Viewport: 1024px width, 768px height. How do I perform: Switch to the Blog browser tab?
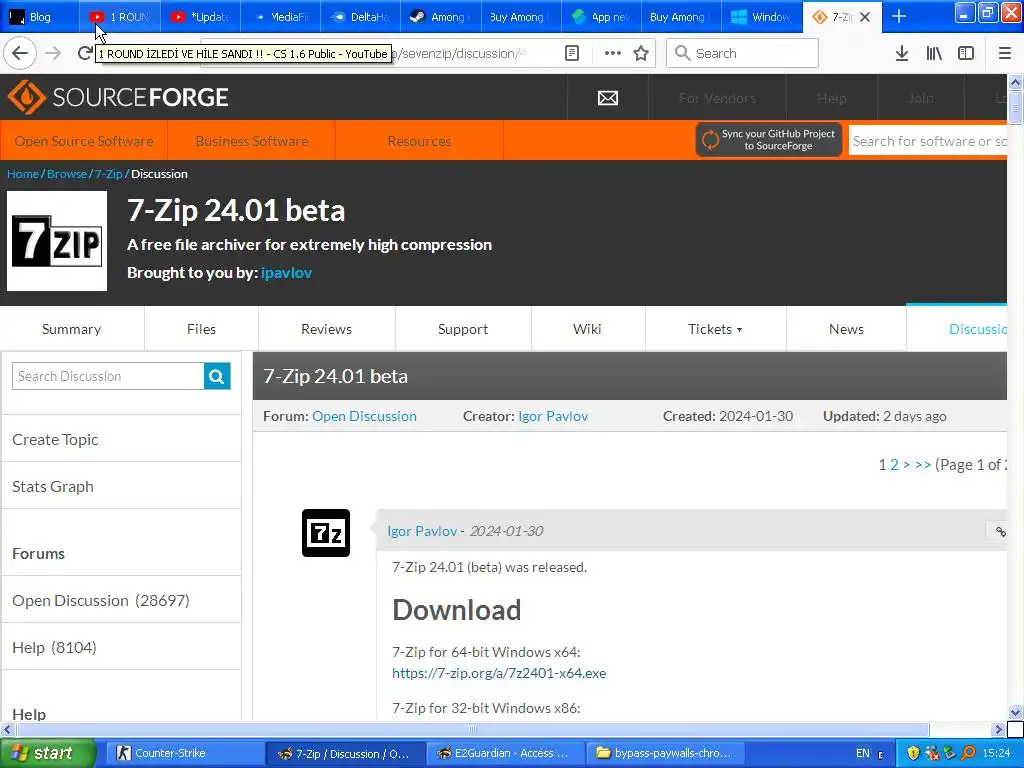click(39, 17)
